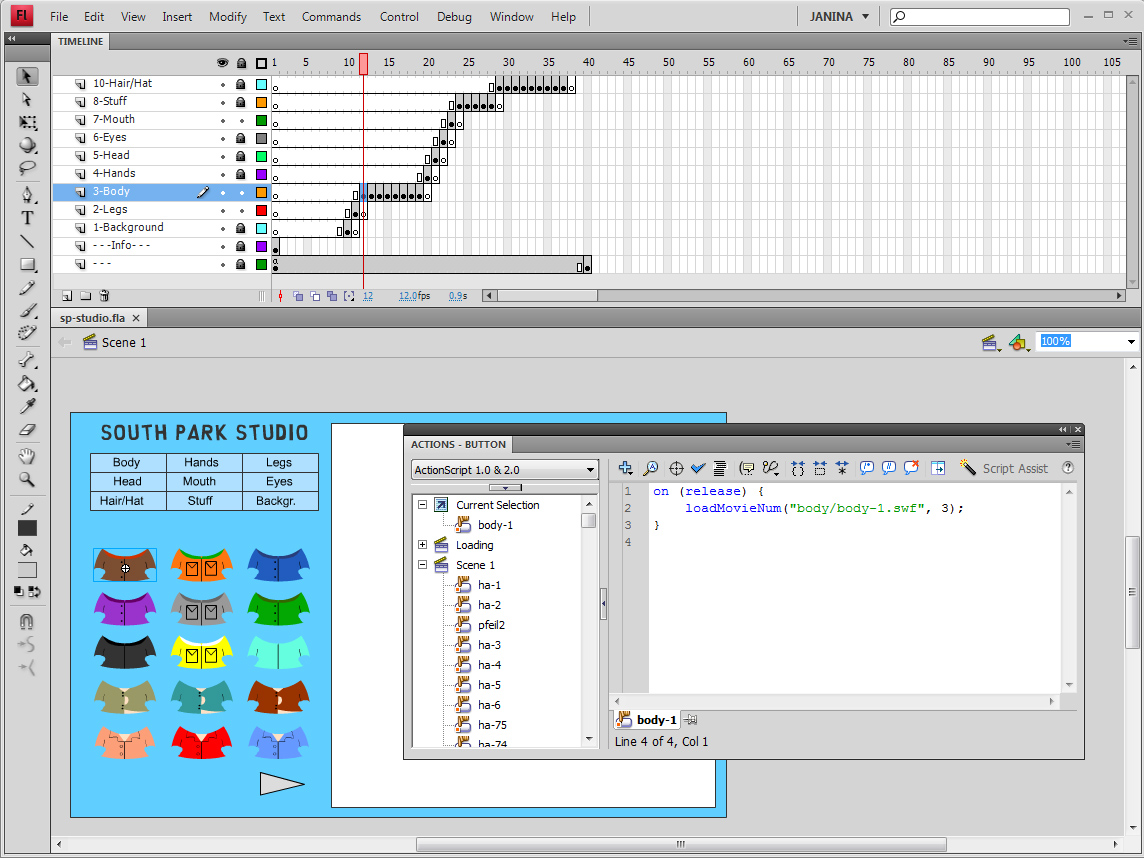
Task: Click the Insert target path icon
Action: pos(676,468)
